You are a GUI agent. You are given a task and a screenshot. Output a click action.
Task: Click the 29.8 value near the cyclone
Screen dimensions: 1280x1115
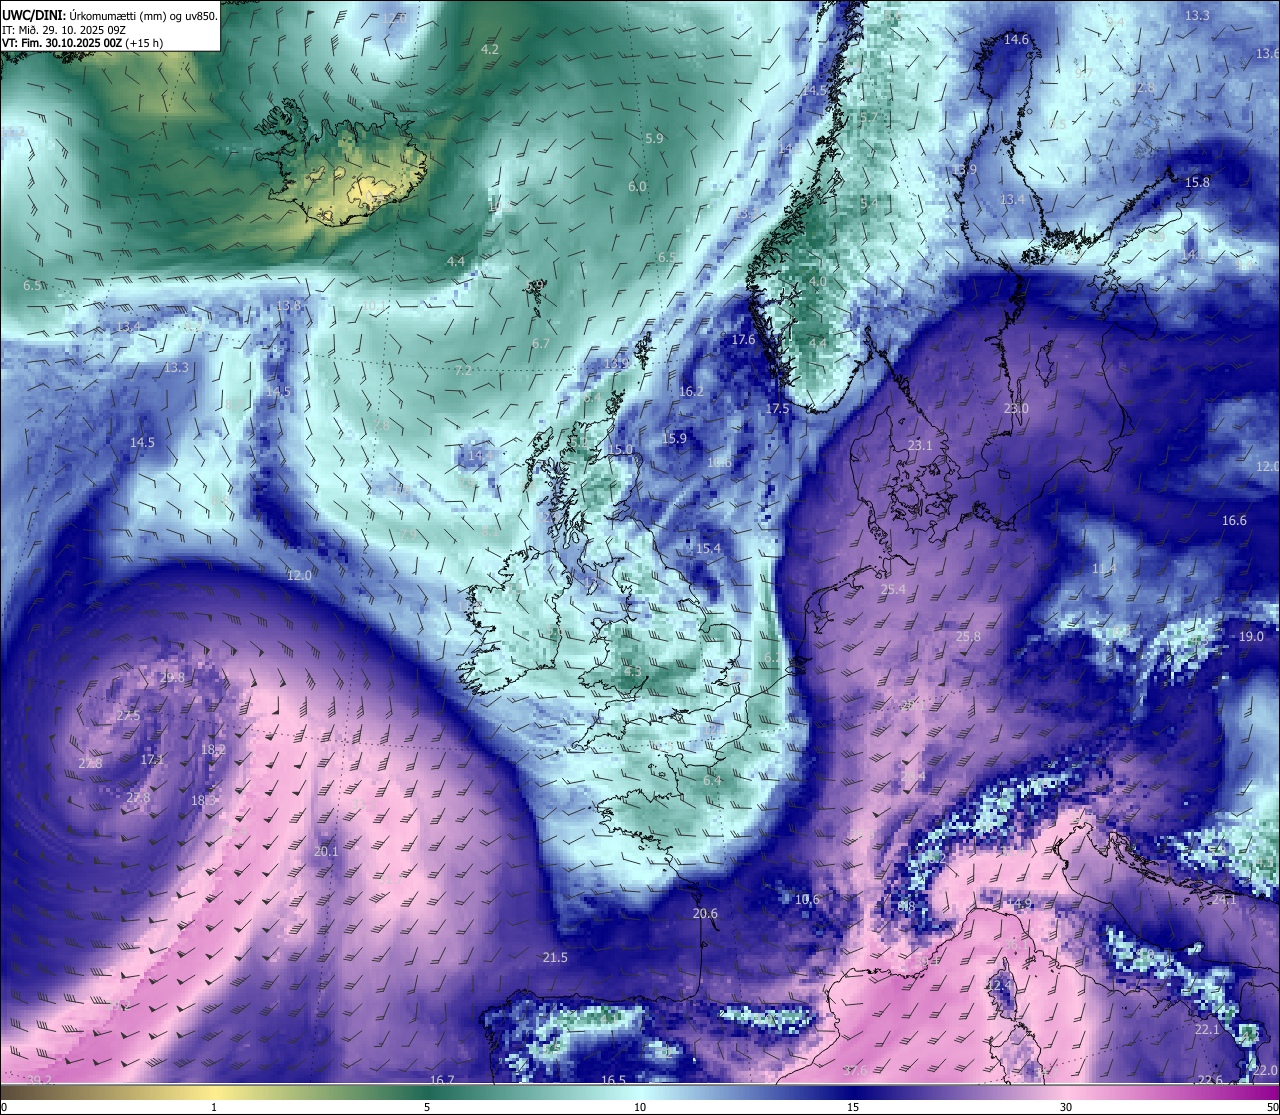click(172, 677)
